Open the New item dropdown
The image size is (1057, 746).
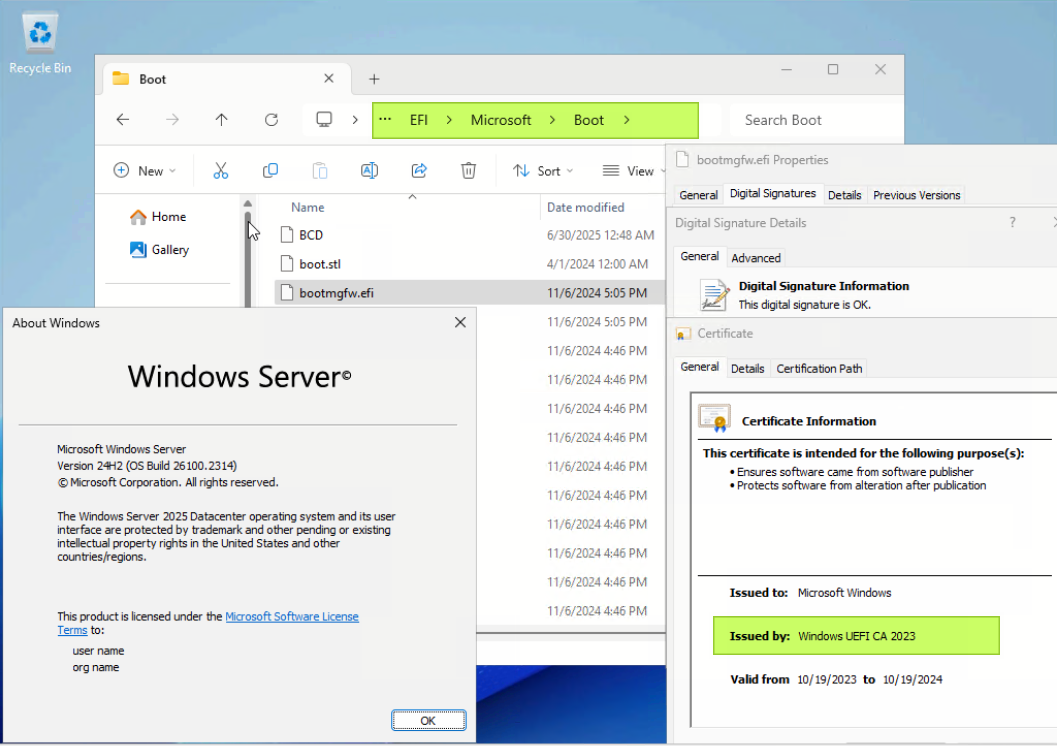click(145, 171)
